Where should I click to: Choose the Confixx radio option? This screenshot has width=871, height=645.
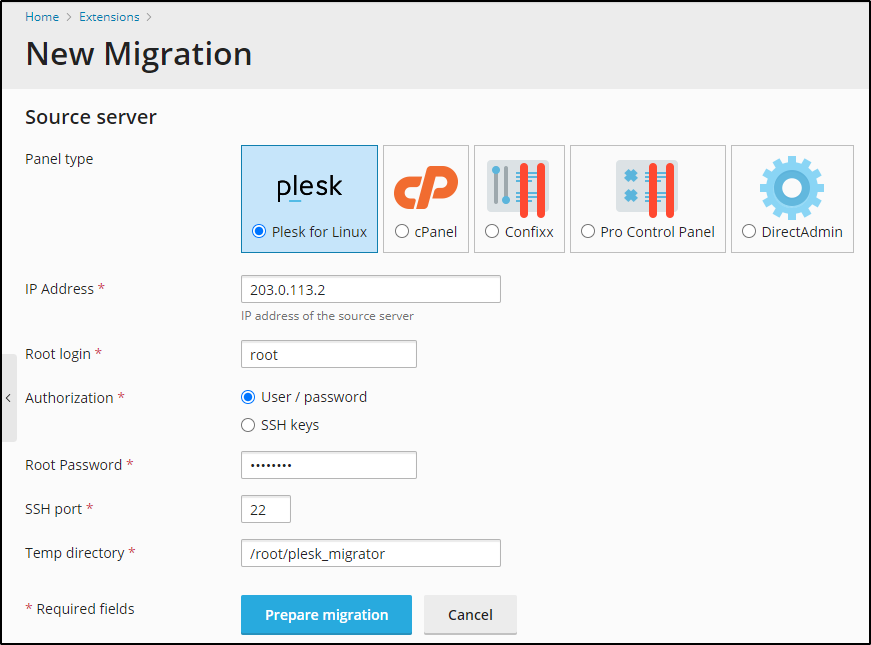[492, 232]
